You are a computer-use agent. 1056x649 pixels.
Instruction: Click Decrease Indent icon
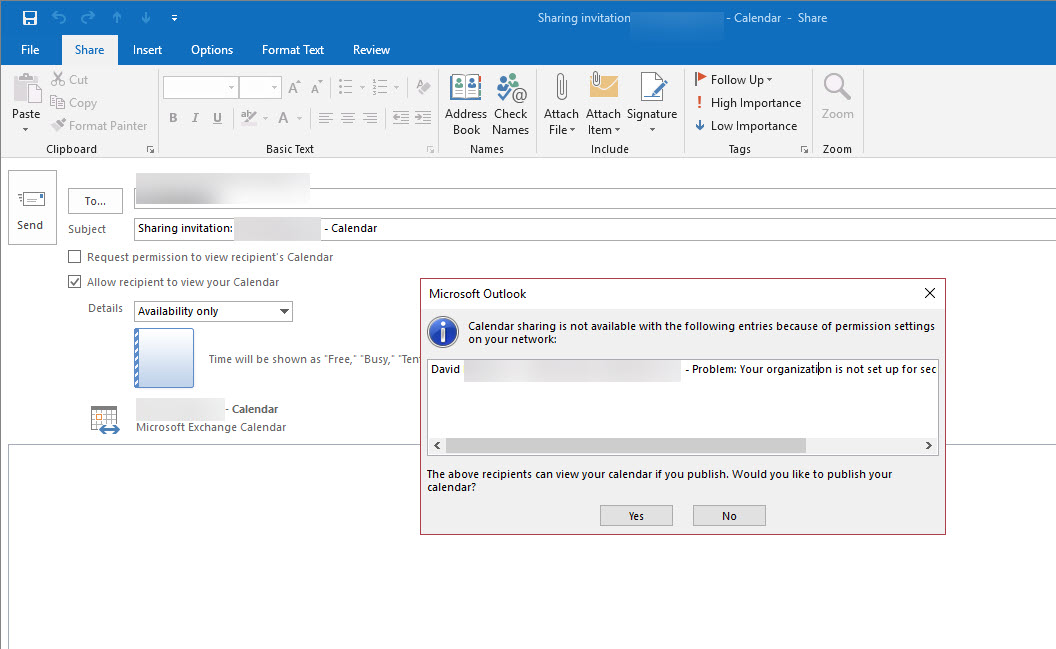pos(401,118)
